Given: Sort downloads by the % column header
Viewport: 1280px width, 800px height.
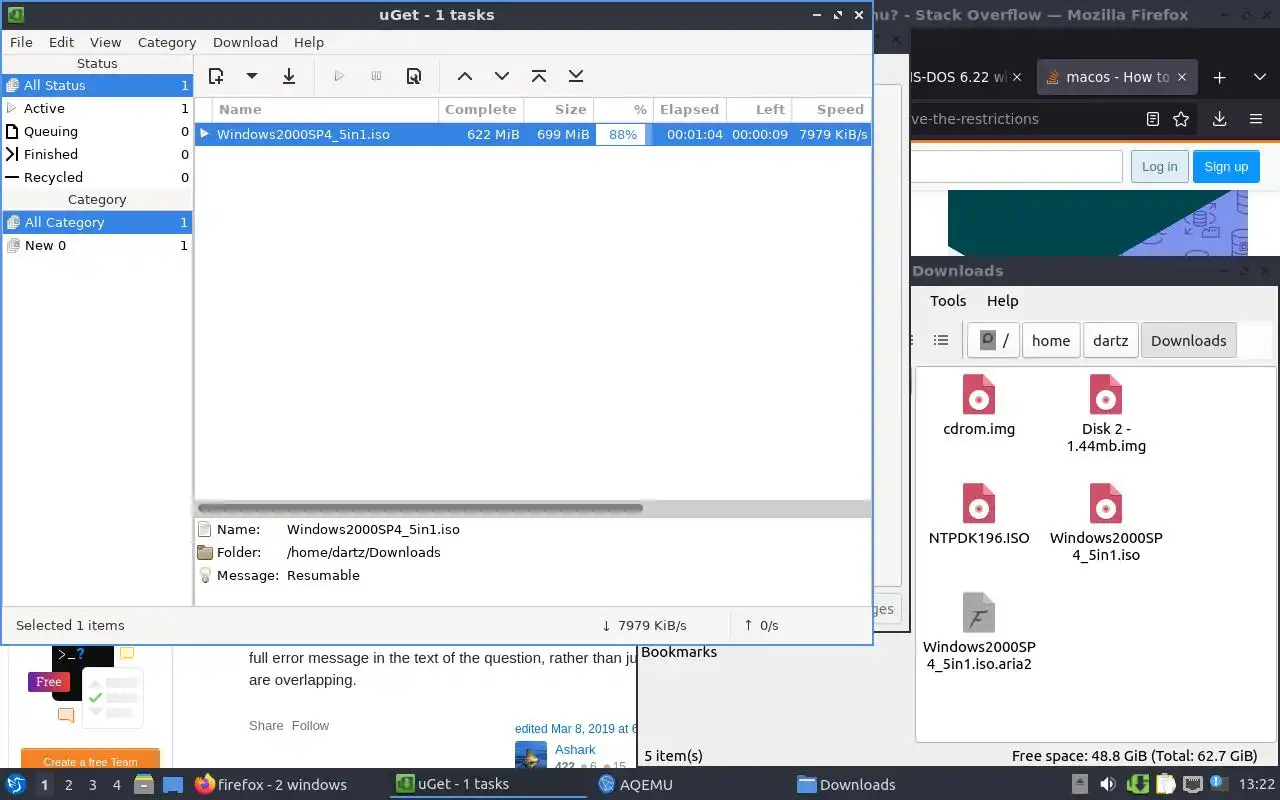Looking at the screenshot, I should click(623, 109).
